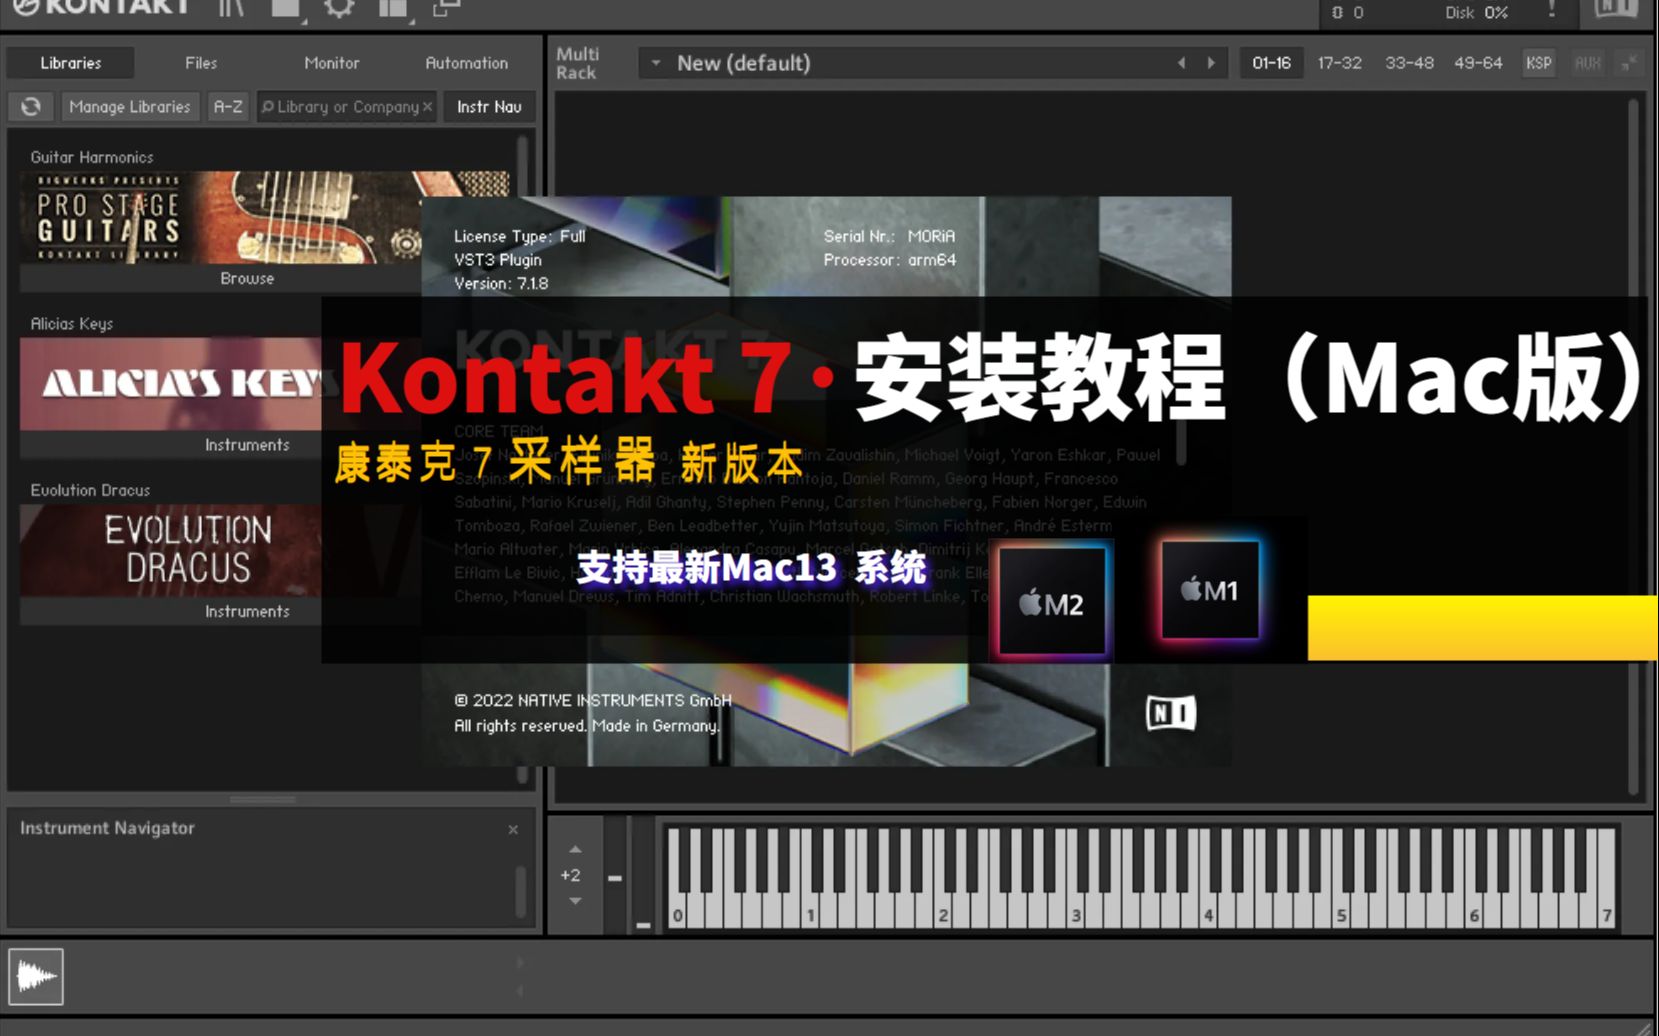This screenshot has width=1659, height=1036.
Task: Click Instruments under Evolution Dracus
Action: click(x=247, y=611)
